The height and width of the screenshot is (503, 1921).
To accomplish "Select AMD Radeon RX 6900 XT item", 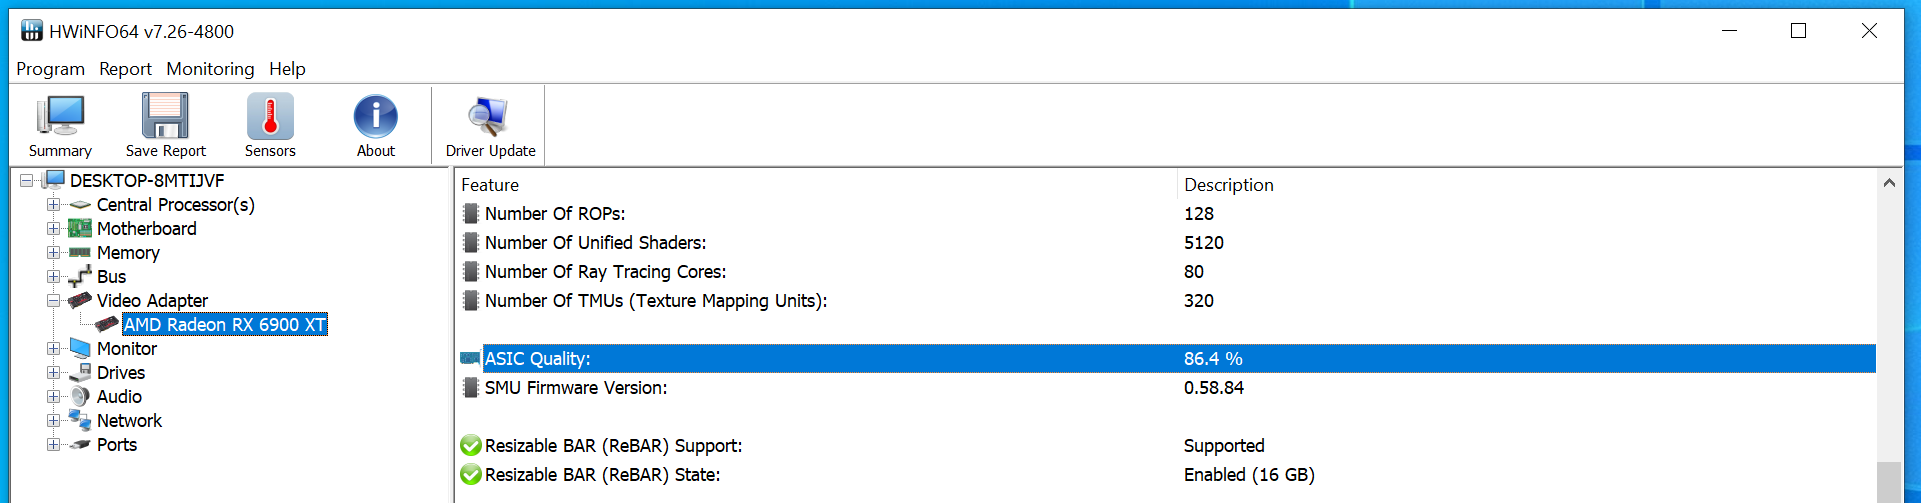I will point(225,325).
